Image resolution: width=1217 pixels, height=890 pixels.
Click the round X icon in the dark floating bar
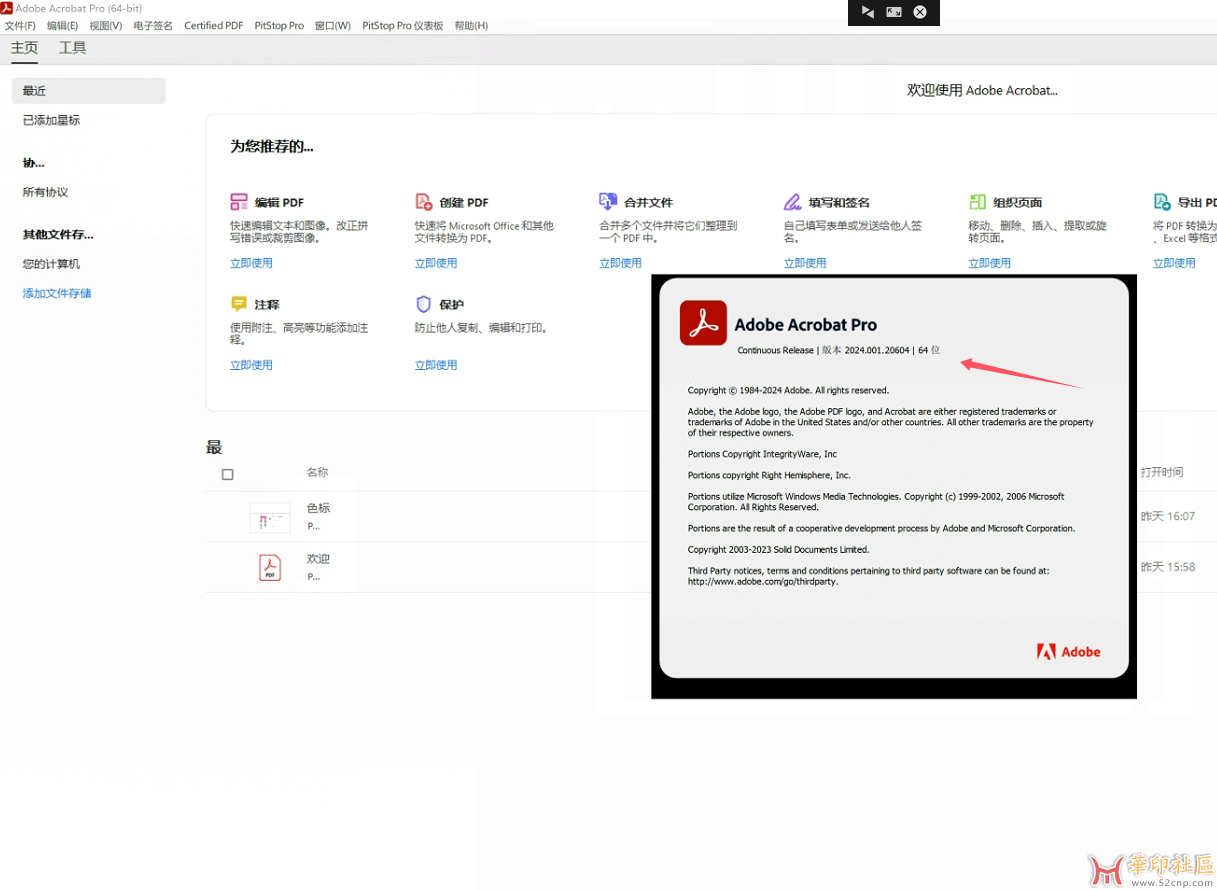pyautogui.click(x=920, y=12)
